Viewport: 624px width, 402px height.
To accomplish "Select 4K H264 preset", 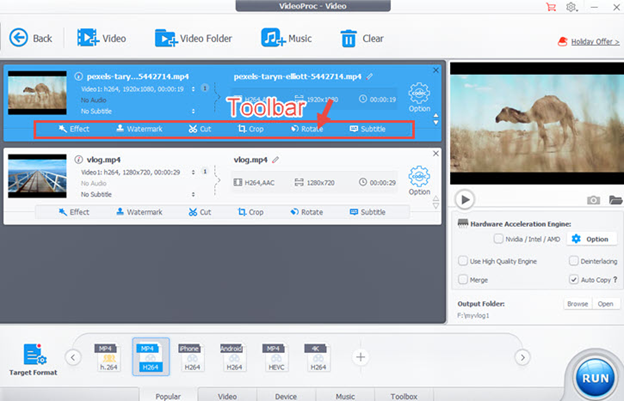I will point(317,357).
